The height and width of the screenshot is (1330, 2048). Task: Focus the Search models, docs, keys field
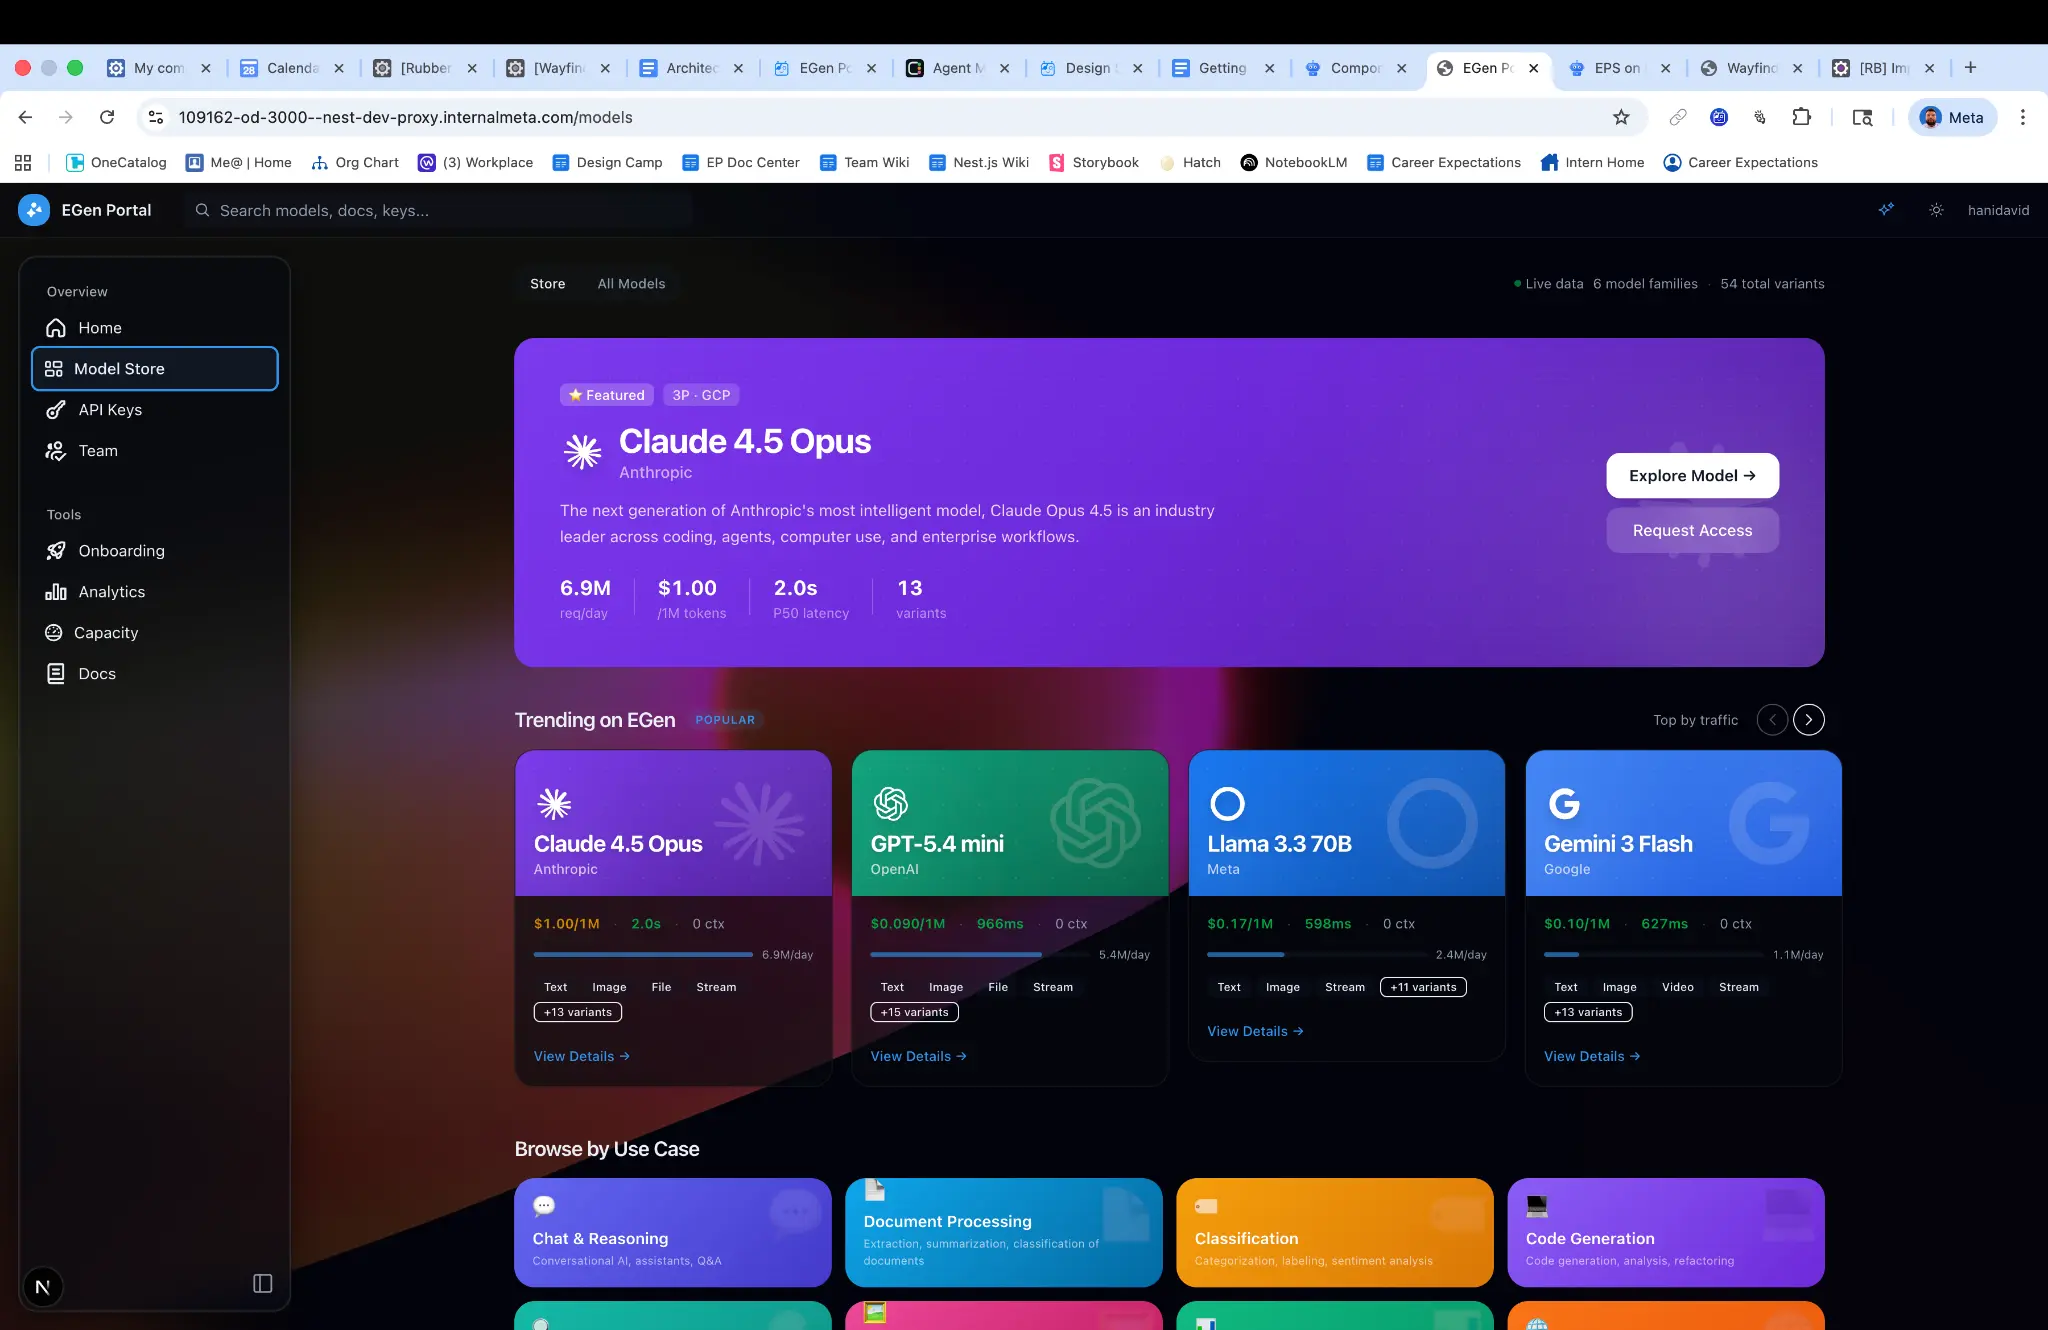click(x=438, y=210)
